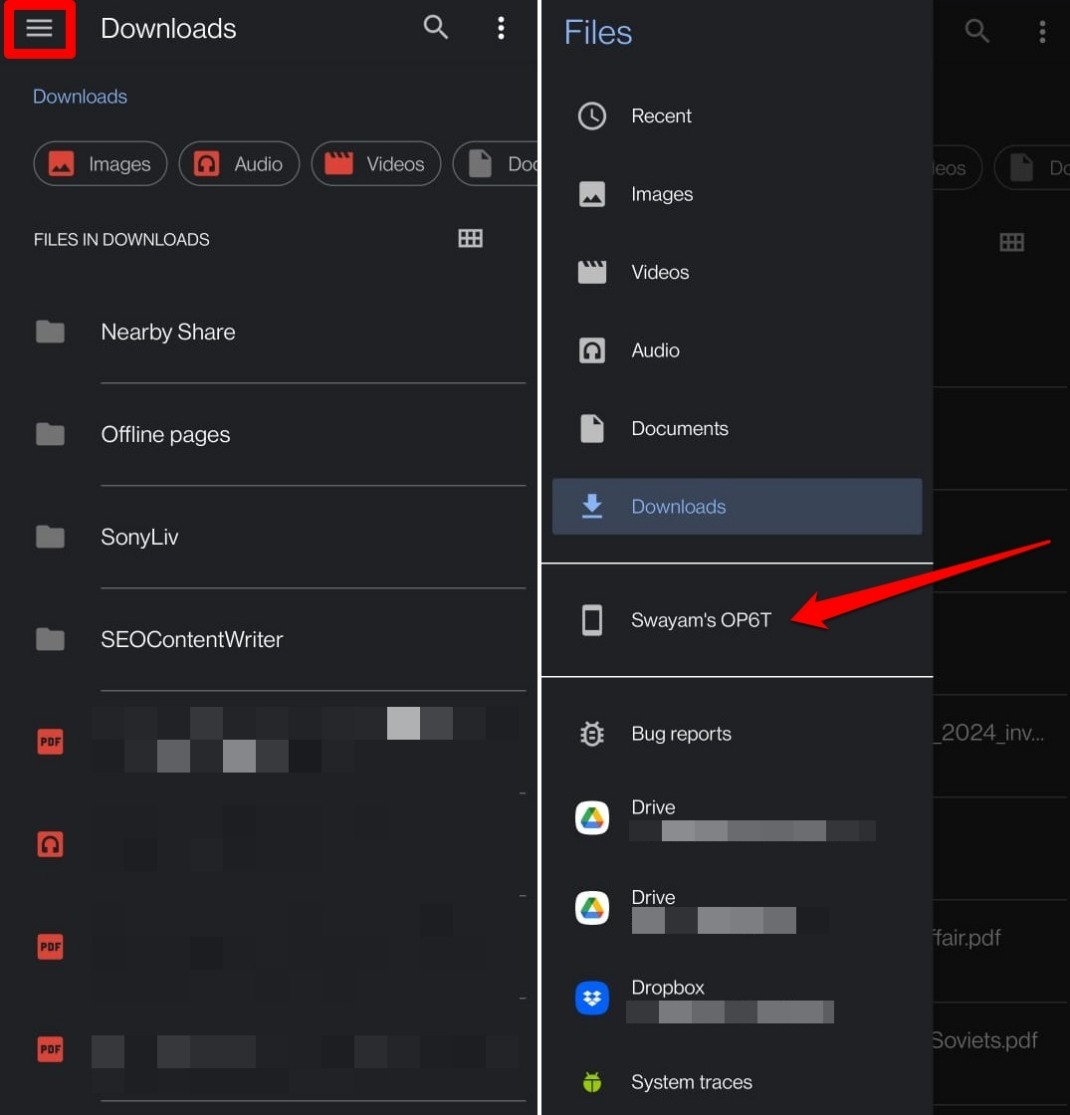Open the SonyLiv folder

(x=268, y=537)
